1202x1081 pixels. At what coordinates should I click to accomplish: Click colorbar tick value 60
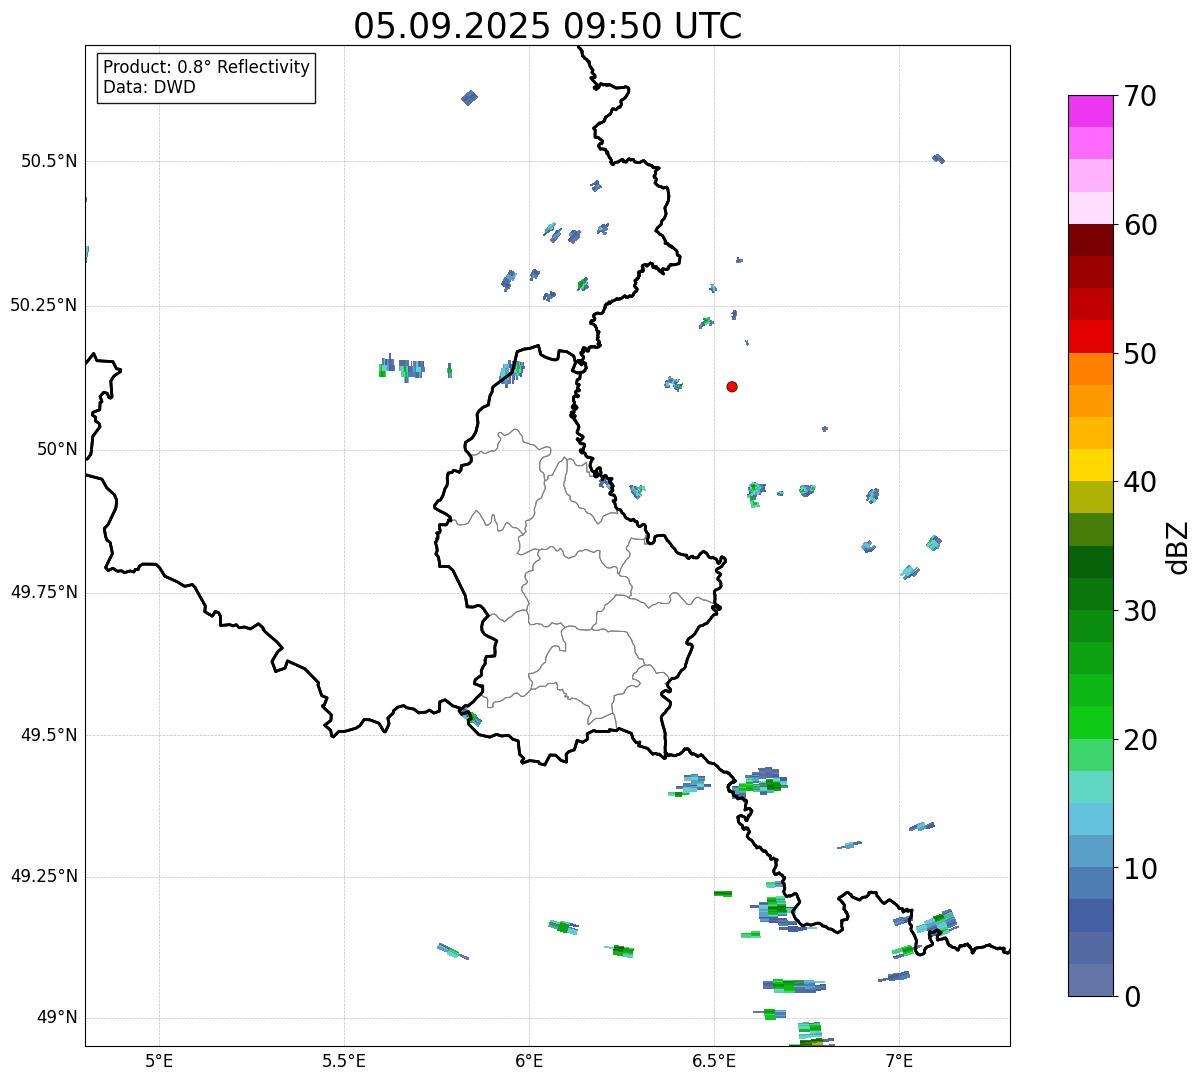(x=1140, y=225)
